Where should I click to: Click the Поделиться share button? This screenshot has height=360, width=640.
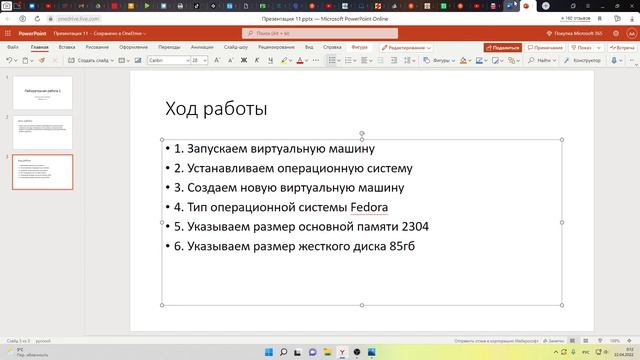point(503,48)
